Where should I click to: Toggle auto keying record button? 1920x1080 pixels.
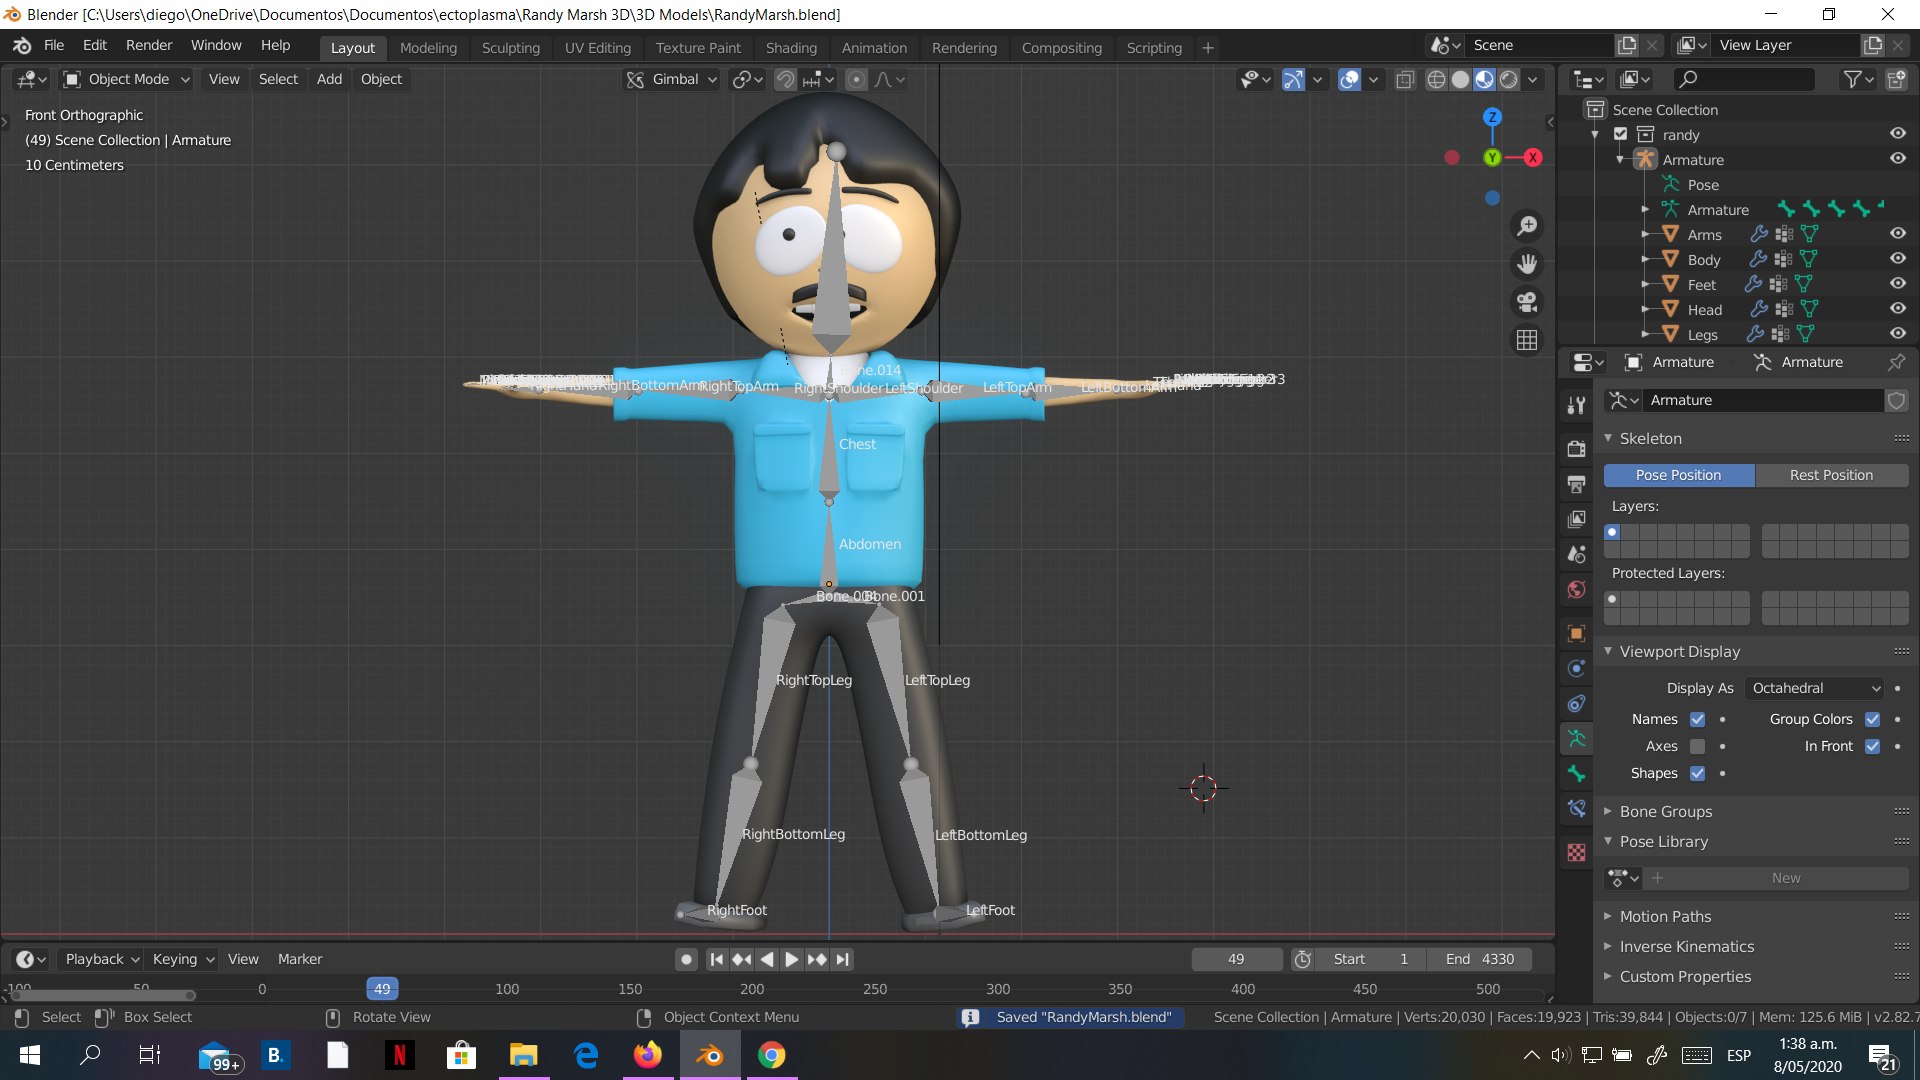686,959
